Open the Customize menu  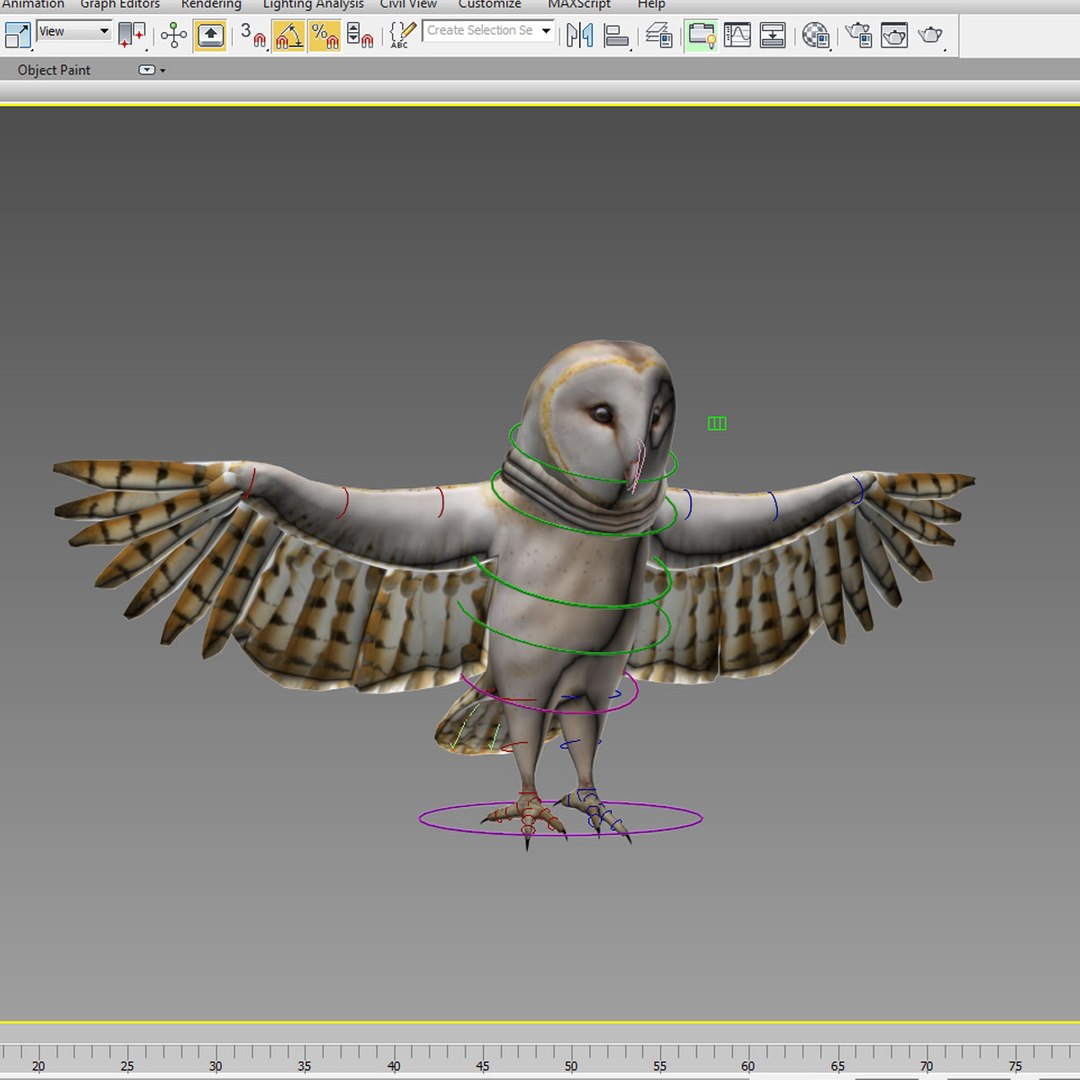pos(490,5)
